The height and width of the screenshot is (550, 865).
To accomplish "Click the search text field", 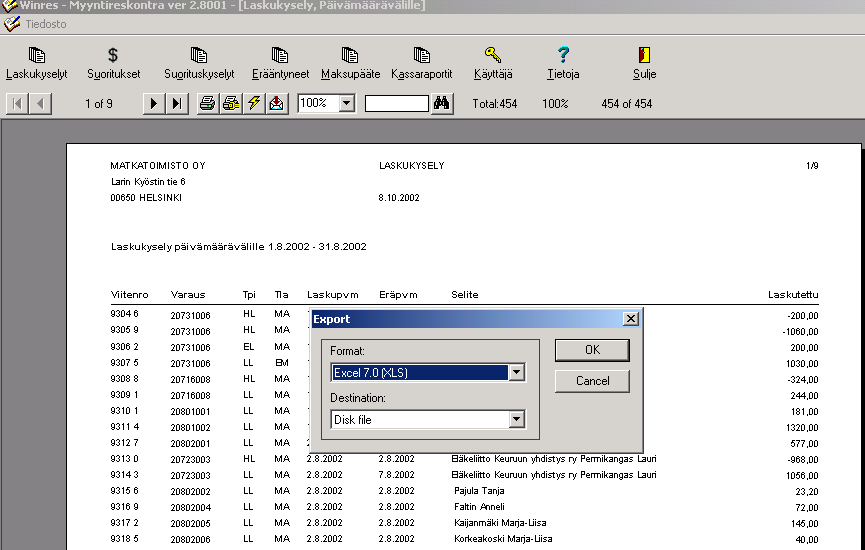I will (x=397, y=104).
